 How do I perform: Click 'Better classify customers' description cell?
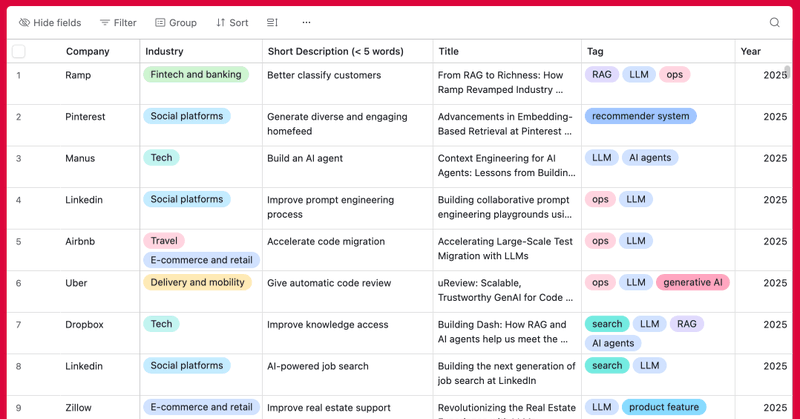click(x=347, y=84)
